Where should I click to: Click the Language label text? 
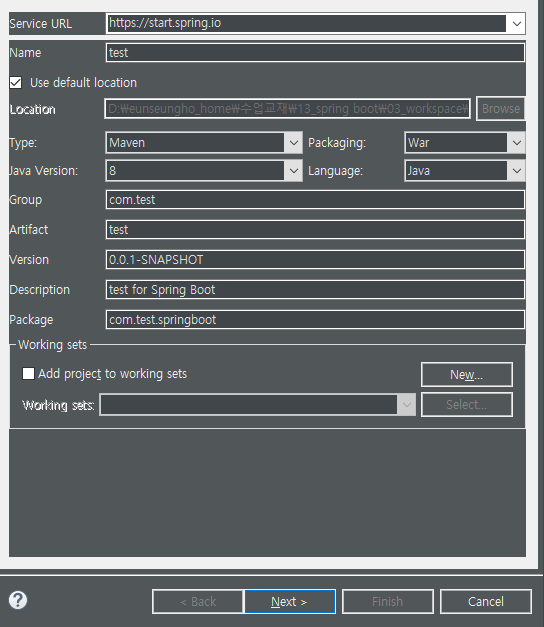tap(335, 171)
